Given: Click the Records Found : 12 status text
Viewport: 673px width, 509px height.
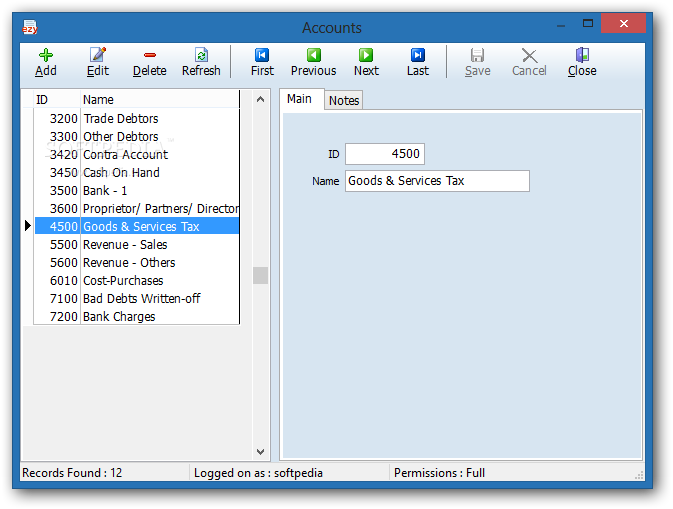Looking at the screenshot, I should point(72,473).
